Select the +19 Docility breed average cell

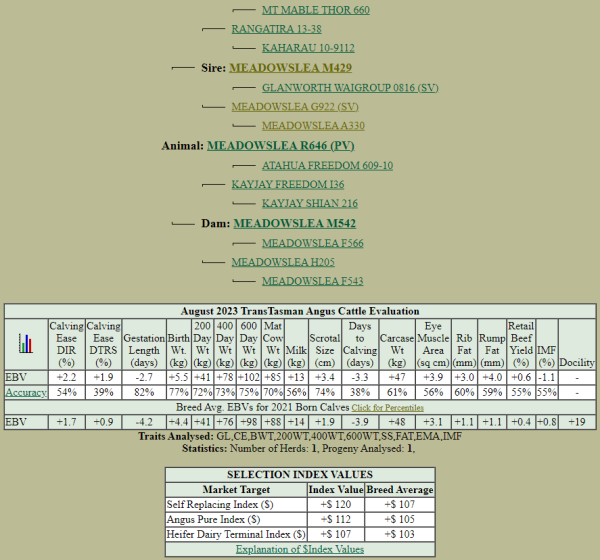[577, 422]
